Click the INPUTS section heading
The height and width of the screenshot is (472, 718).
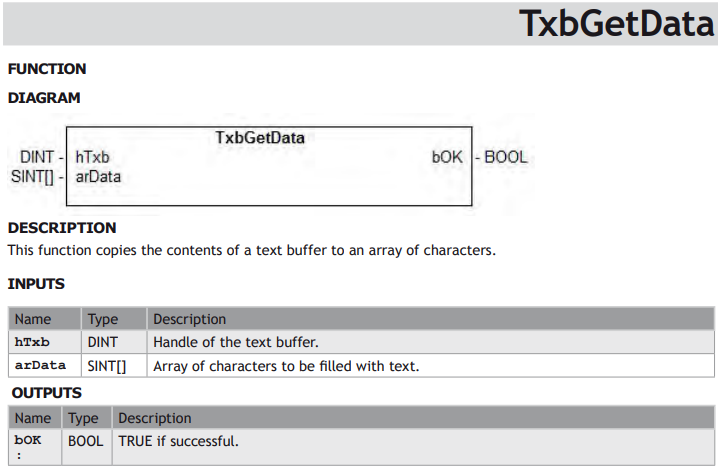coord(36,284)
